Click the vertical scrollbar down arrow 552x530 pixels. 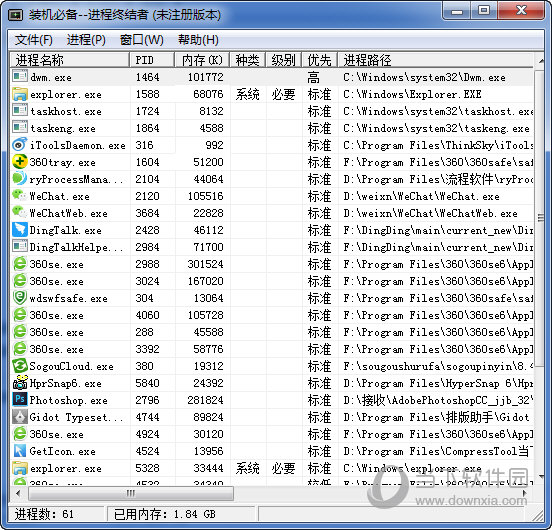[x=541, y=477]
